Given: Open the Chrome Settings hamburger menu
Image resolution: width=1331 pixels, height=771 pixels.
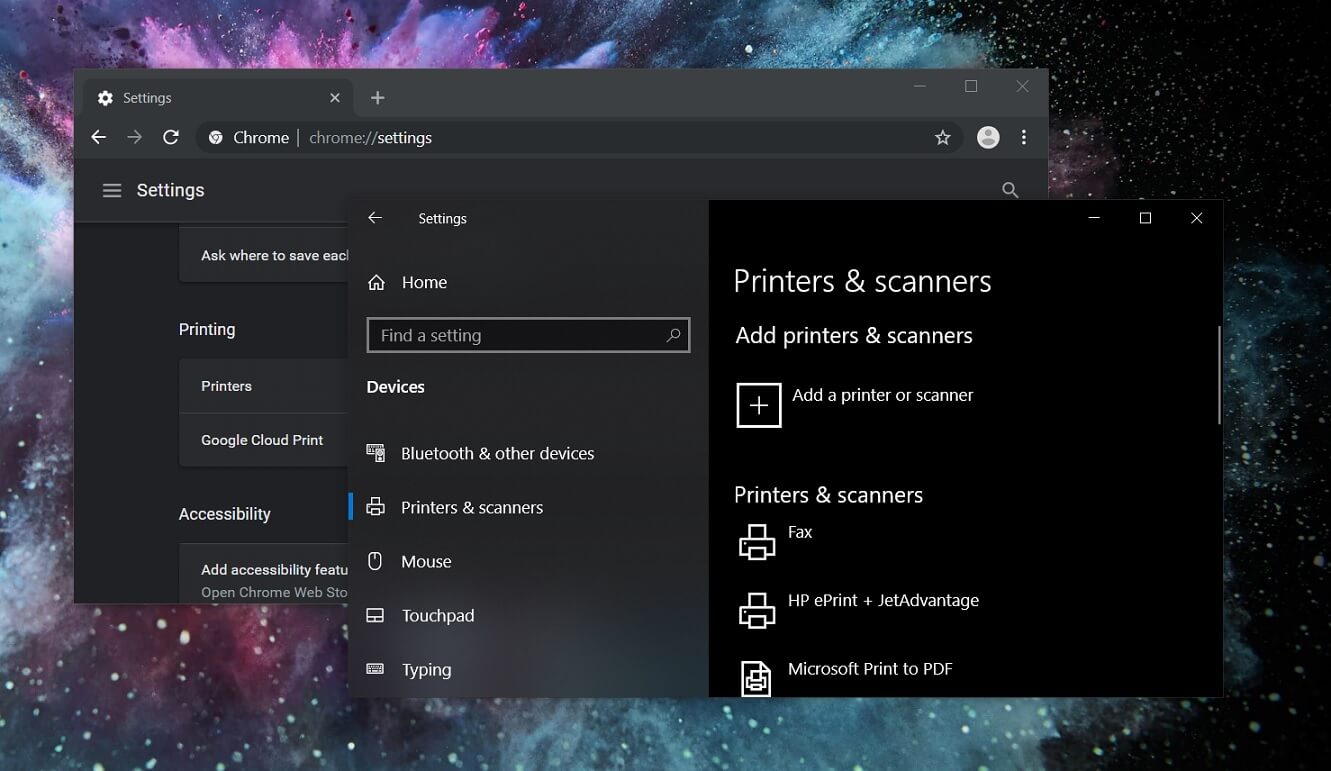Looking at the screenshot, I should pos(112,190).
